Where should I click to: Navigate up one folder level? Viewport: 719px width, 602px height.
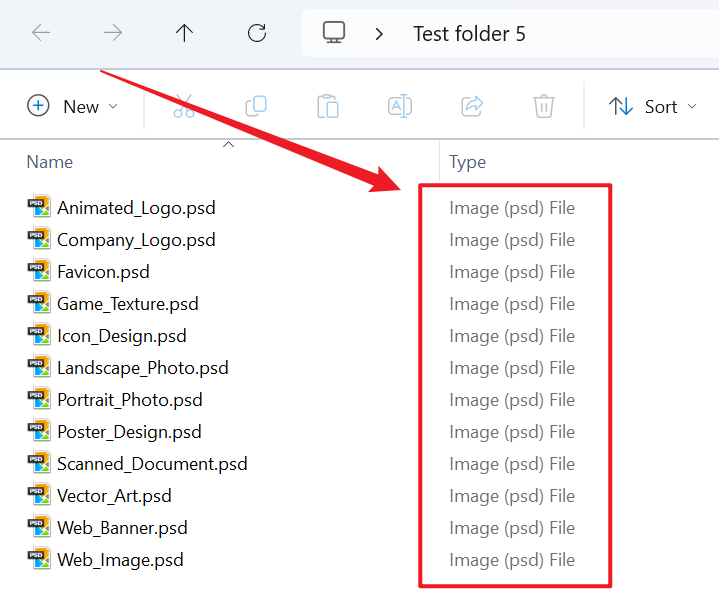(184, 33)
